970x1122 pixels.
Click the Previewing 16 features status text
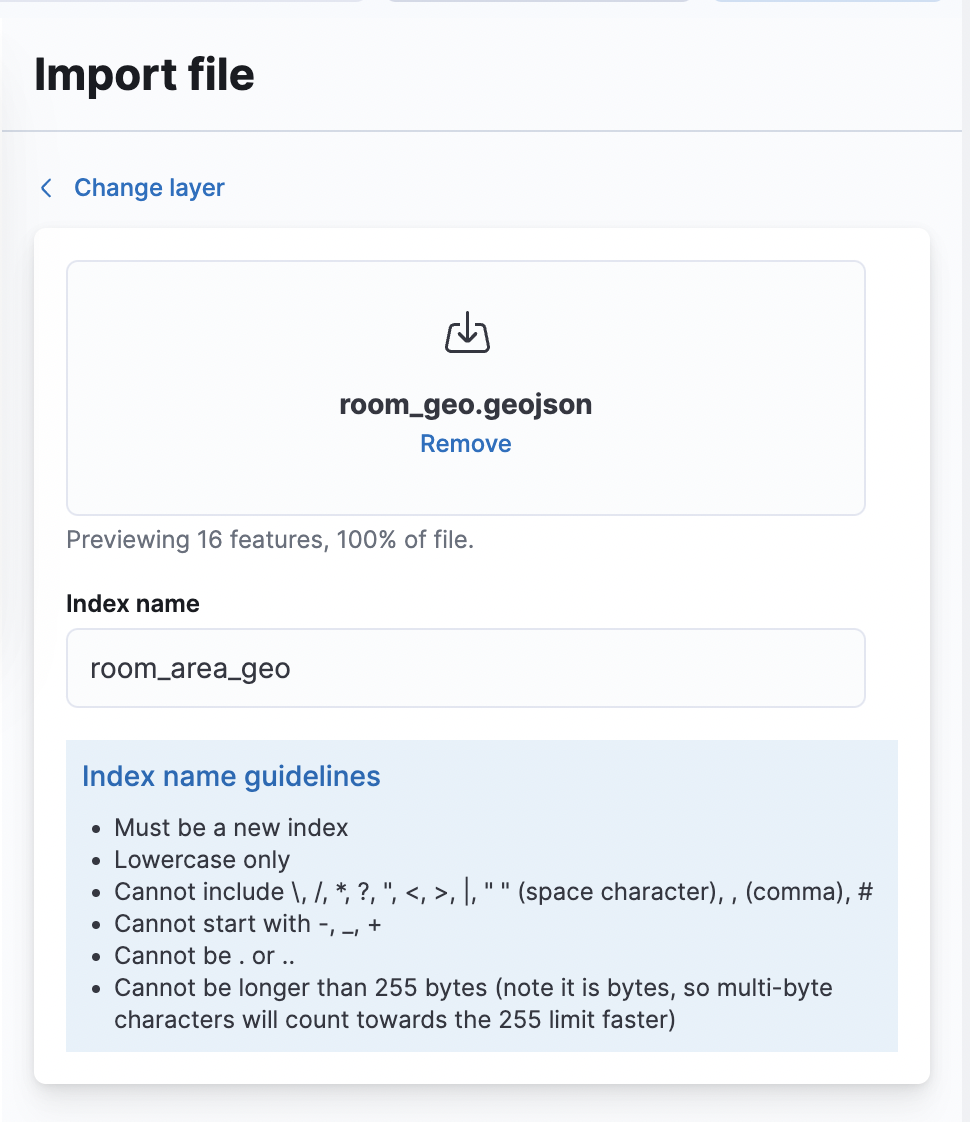(x=270, y=540)
